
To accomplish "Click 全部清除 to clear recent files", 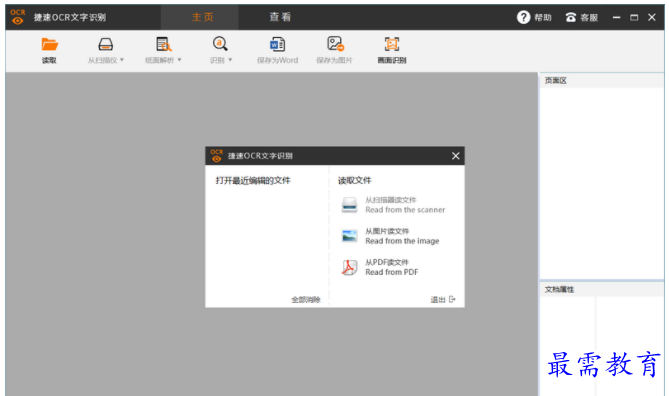I will tap(305, 300).
